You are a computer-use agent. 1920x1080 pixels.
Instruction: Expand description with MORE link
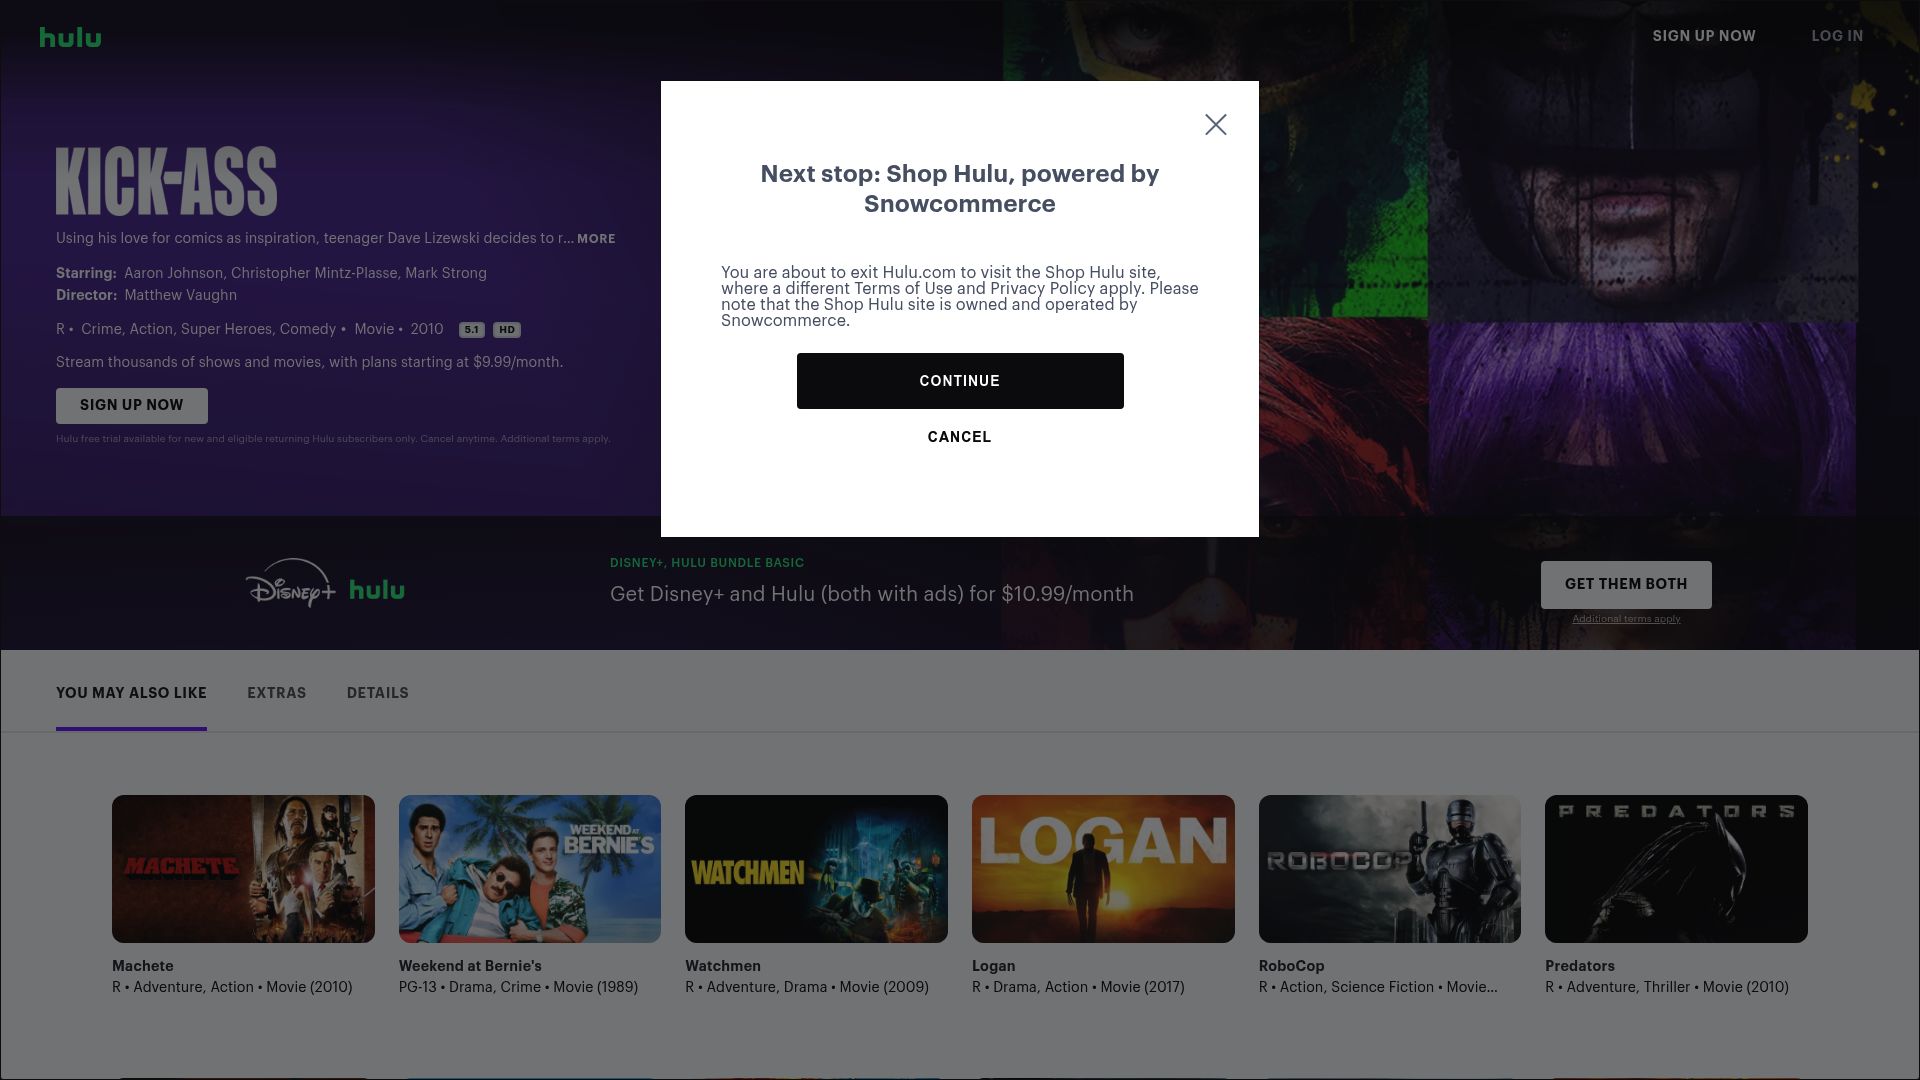(x=596, y=239)
